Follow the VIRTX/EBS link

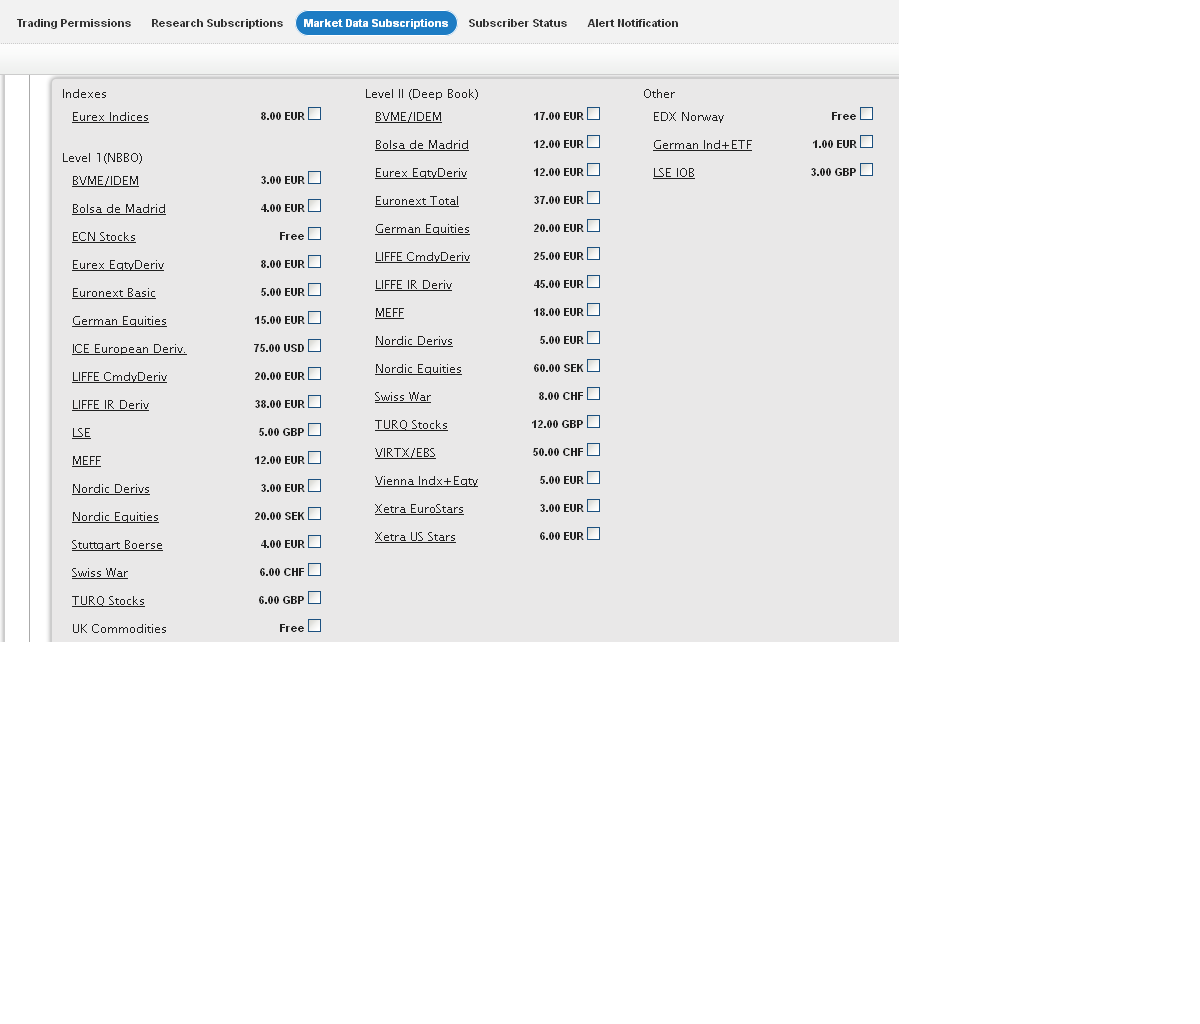[405, 453]
